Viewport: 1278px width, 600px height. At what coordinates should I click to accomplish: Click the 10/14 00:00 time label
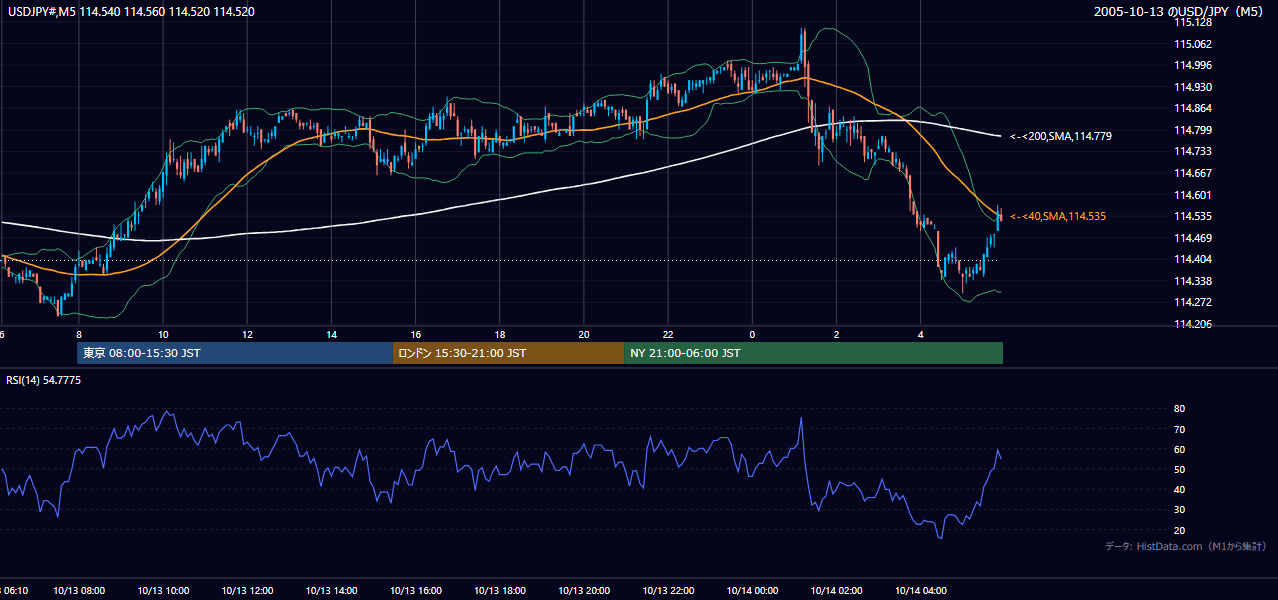click(752, 591)
